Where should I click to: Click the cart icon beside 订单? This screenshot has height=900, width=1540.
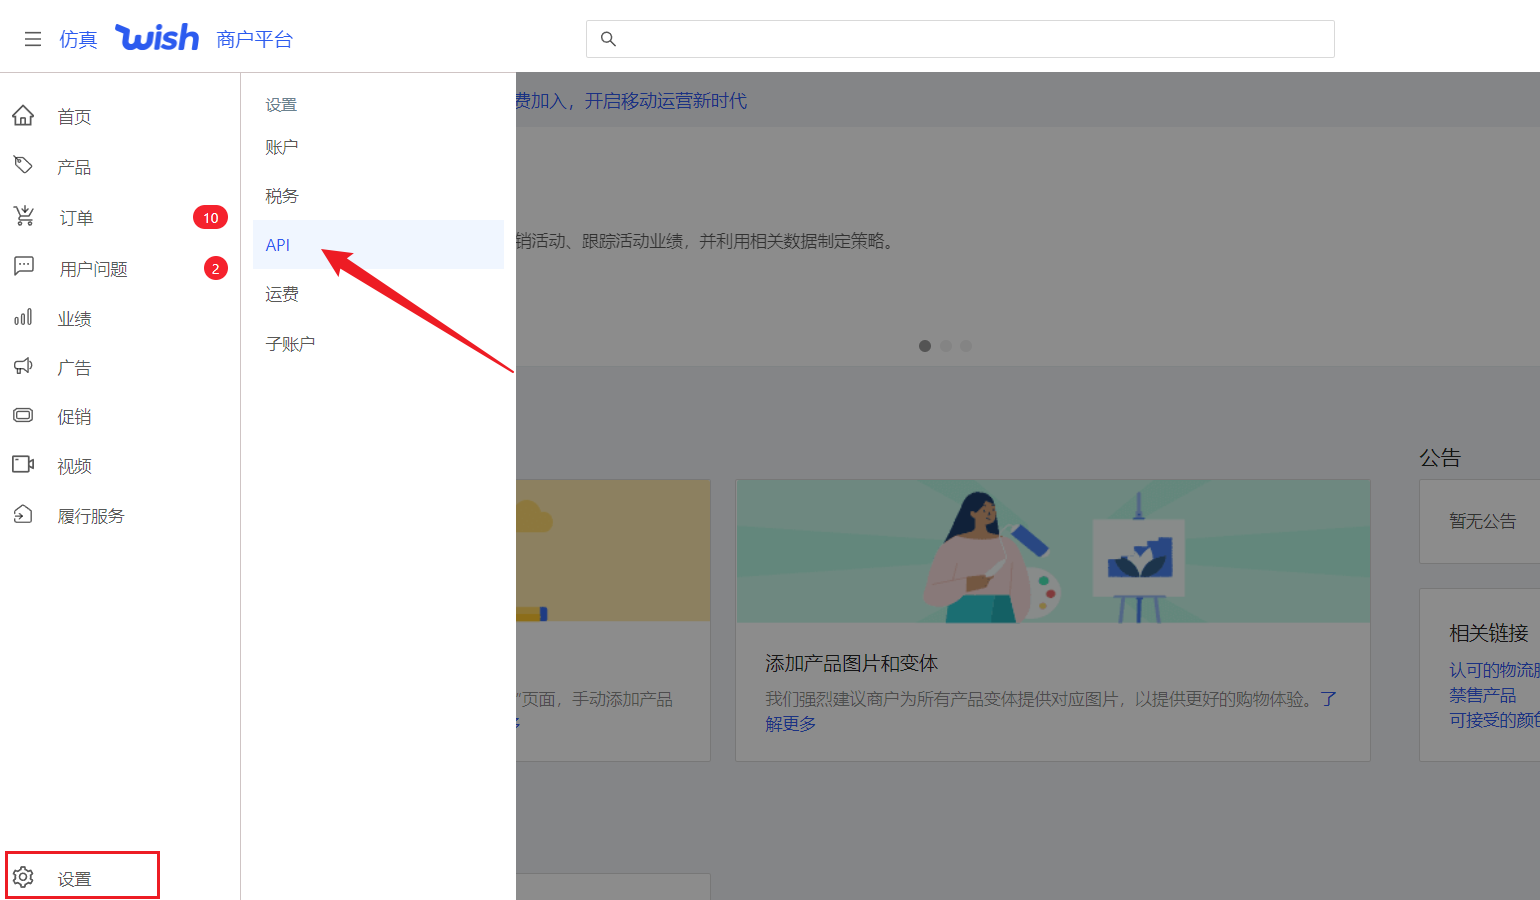[23, 216]
